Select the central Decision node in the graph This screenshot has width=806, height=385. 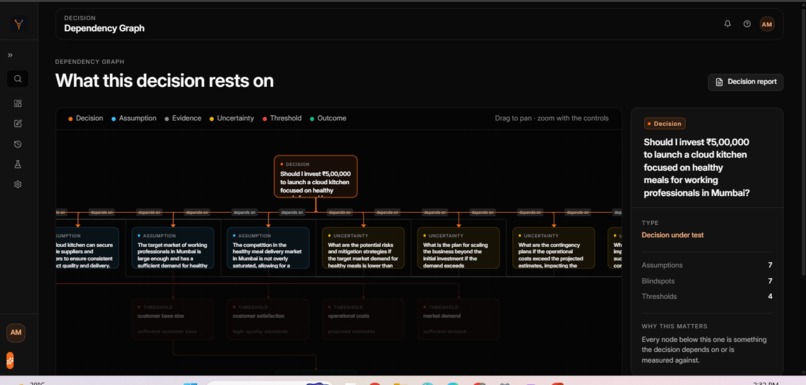pyautogui.click(x=316, y=176)
